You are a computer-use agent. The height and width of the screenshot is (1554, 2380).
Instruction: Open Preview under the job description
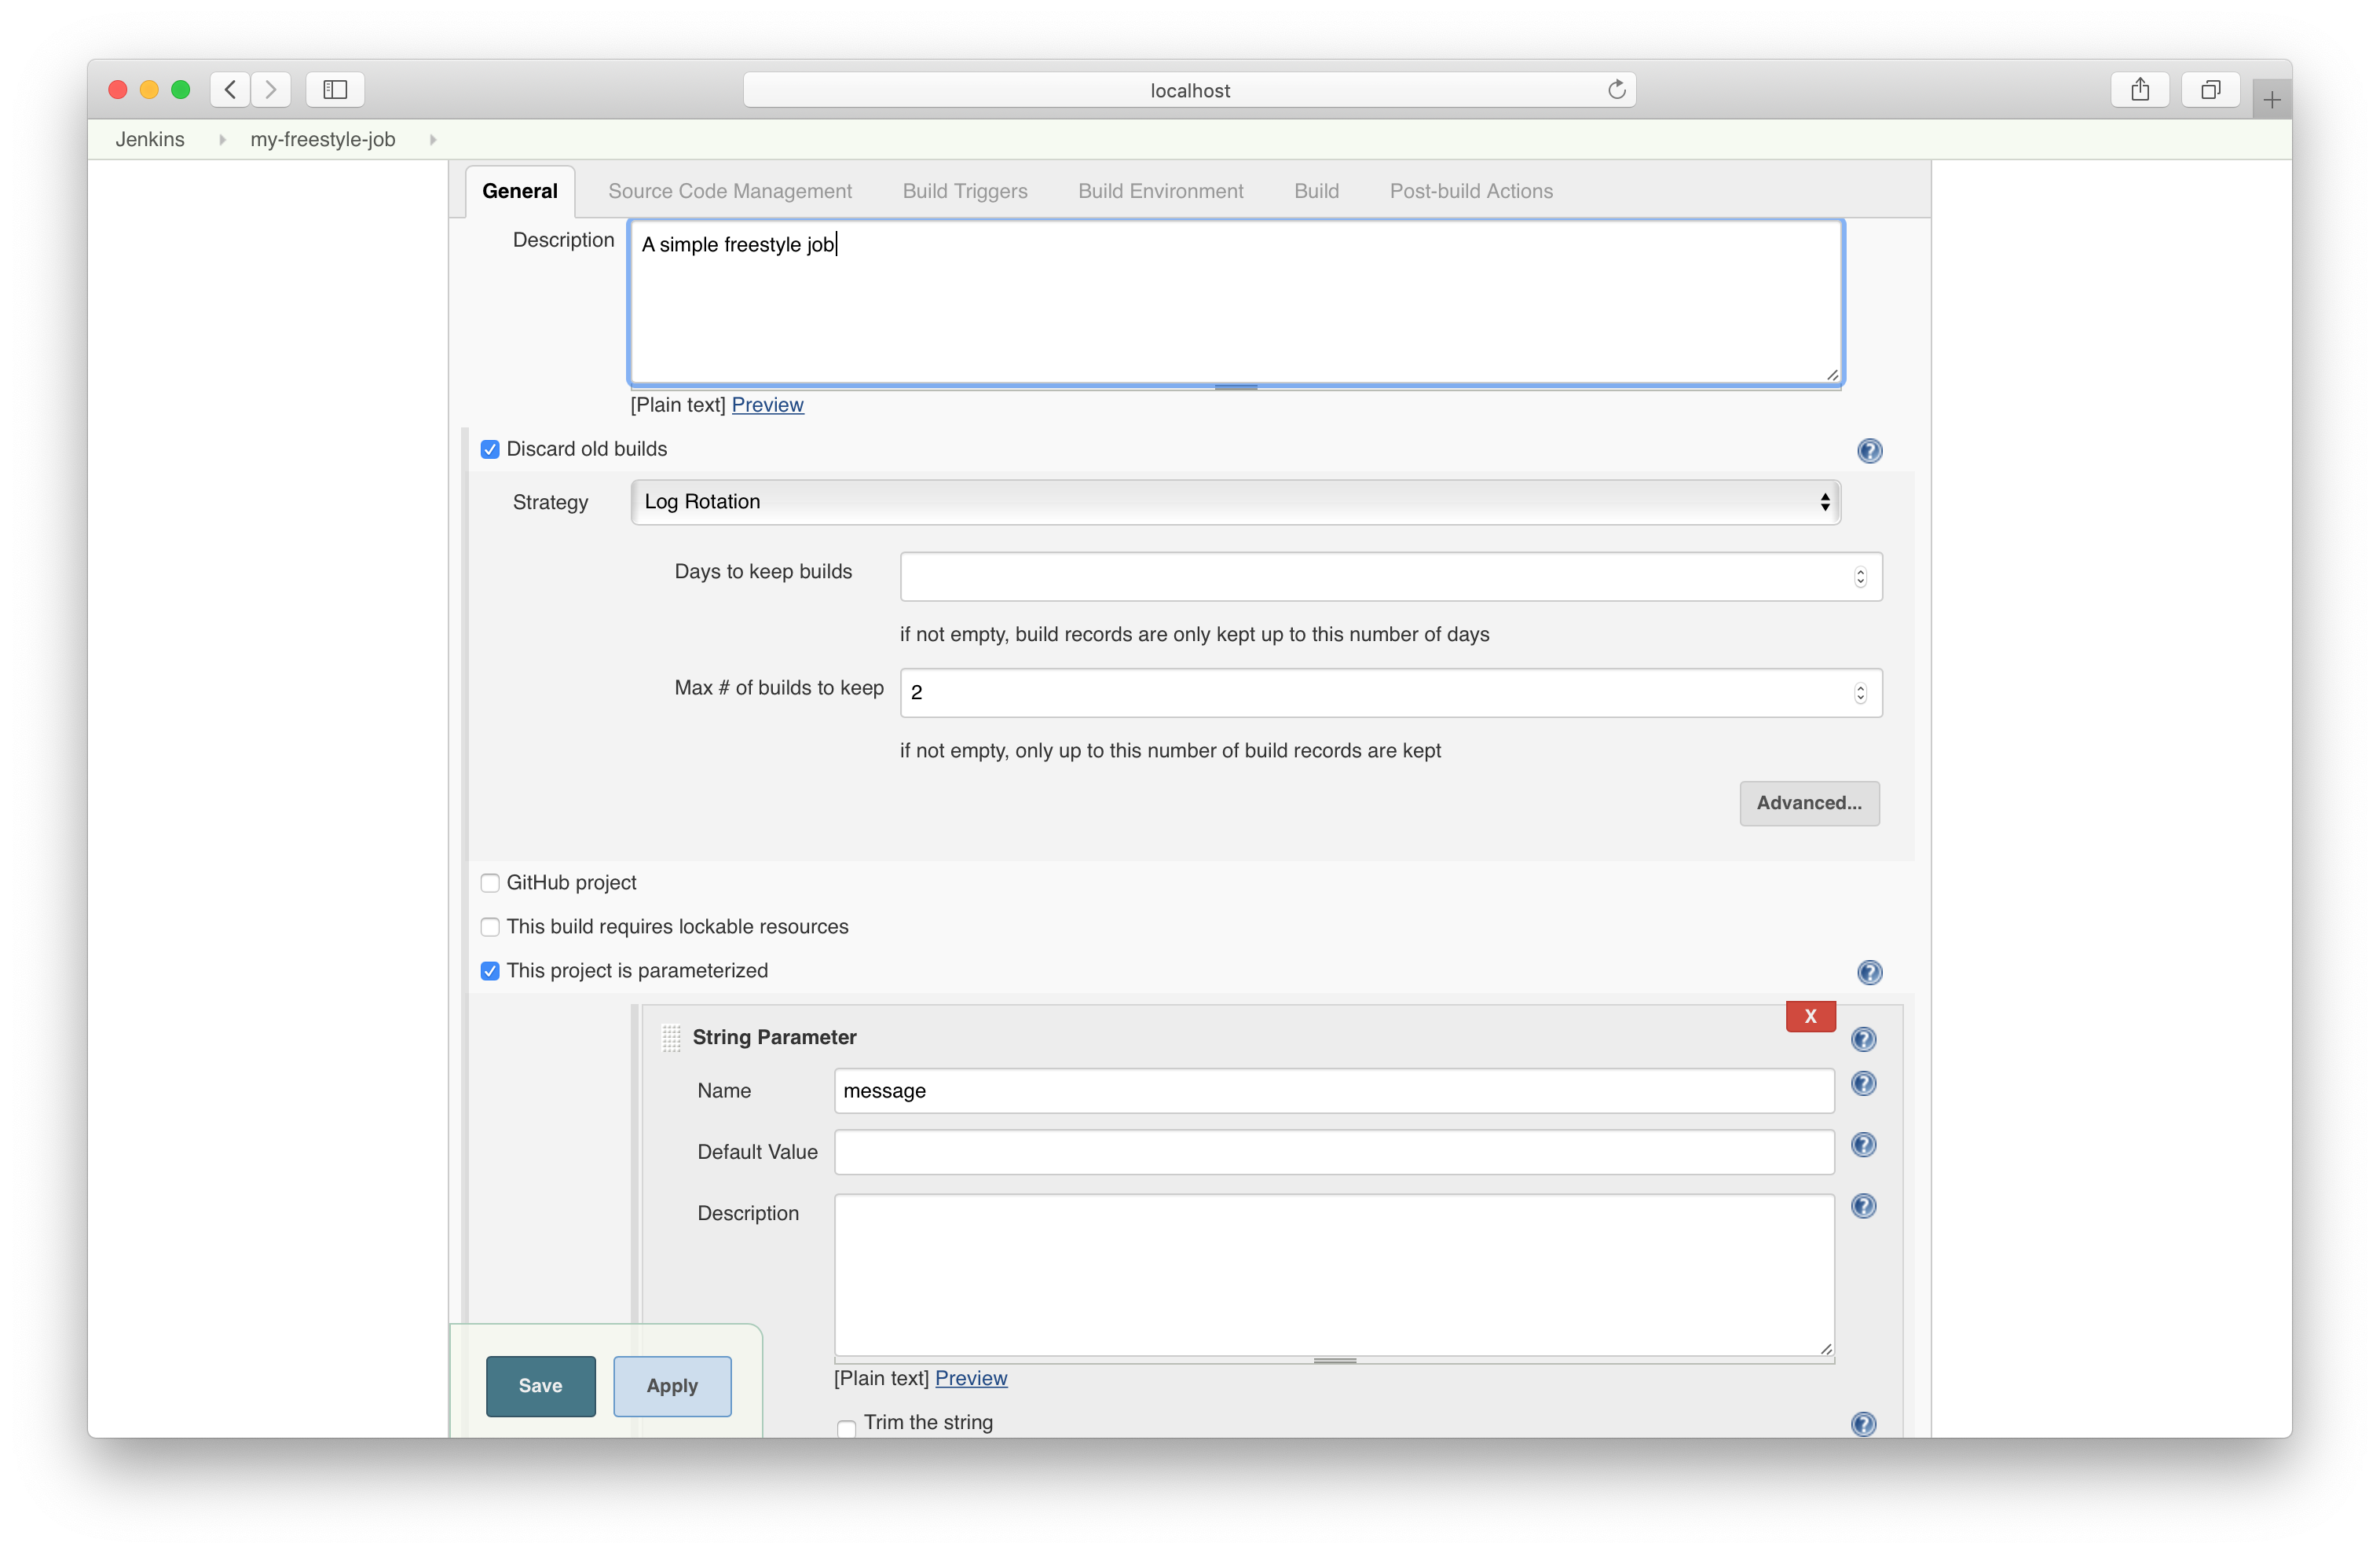pyautogui.click(x=767, y=405)
